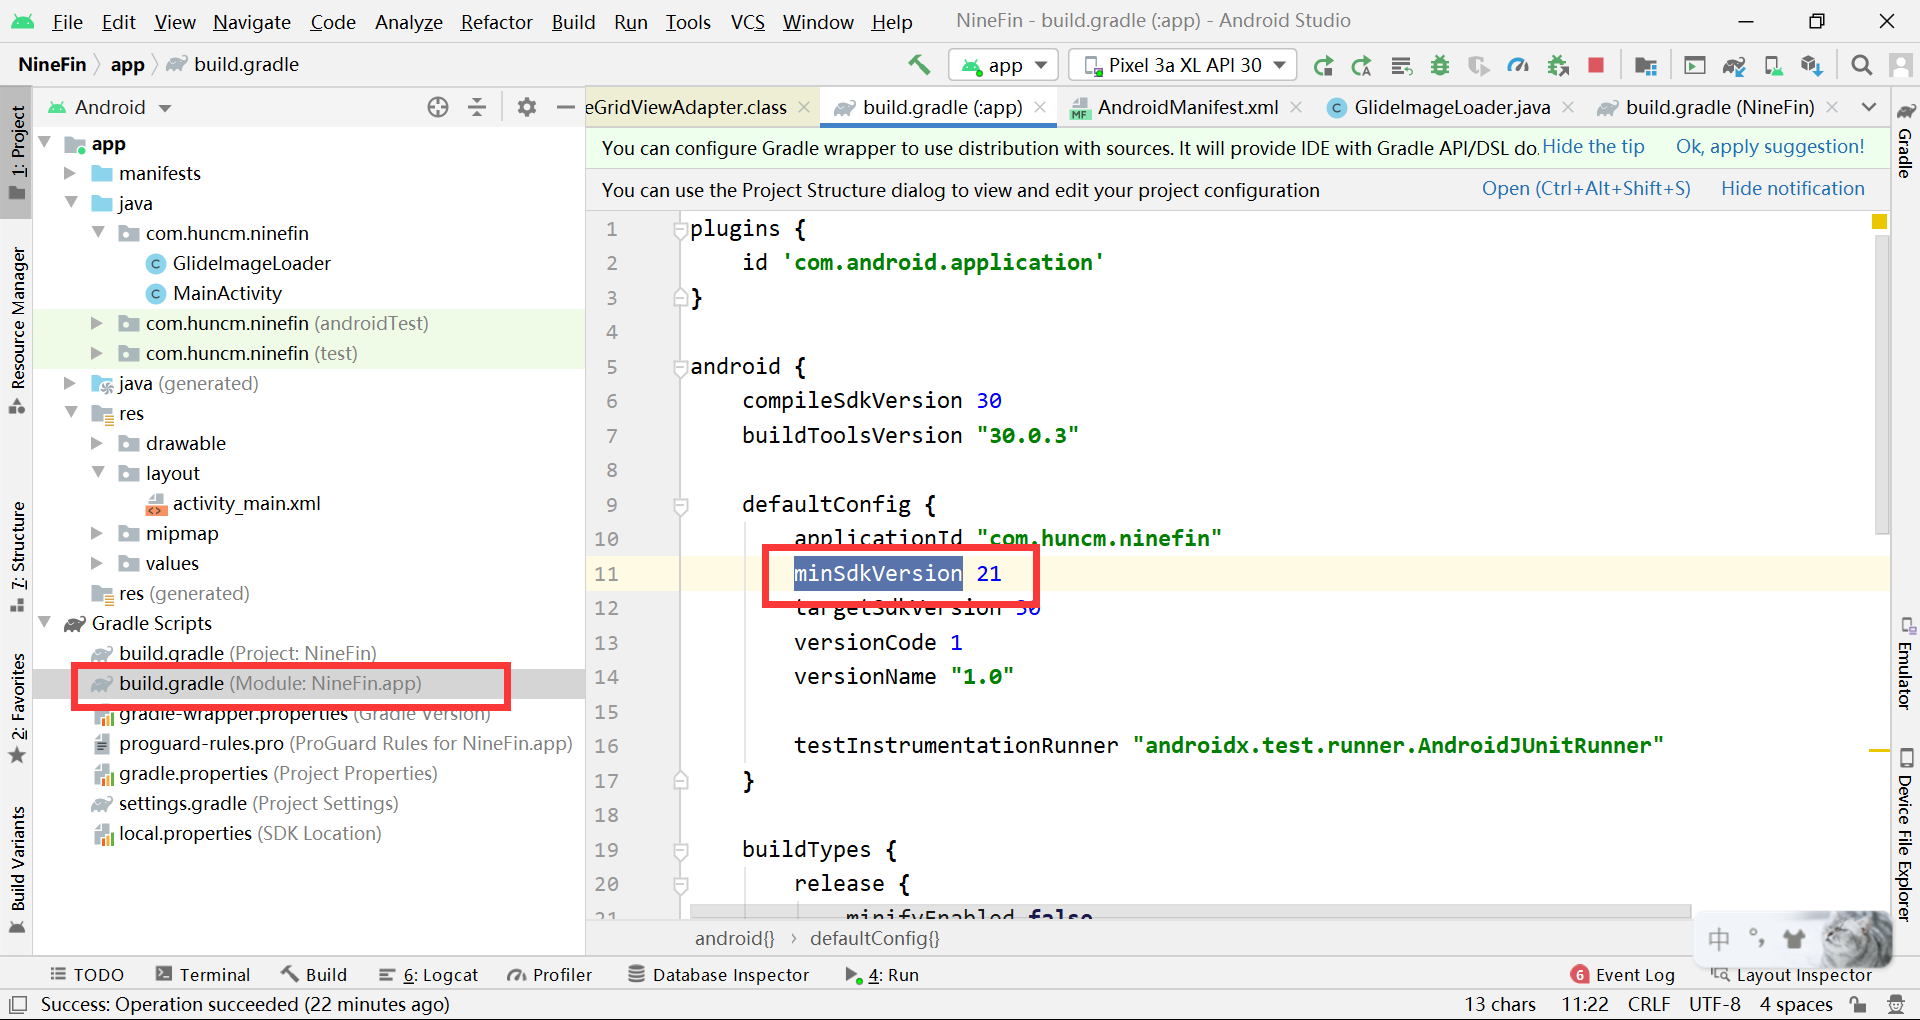Switch to AndroidManifest.xml tab
1920x1020 pixels.
click(x=1186, y=107)
